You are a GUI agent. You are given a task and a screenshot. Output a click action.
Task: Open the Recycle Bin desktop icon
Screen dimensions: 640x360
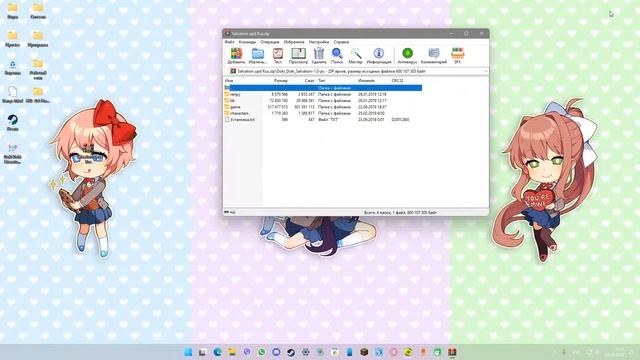coord(13,68)
